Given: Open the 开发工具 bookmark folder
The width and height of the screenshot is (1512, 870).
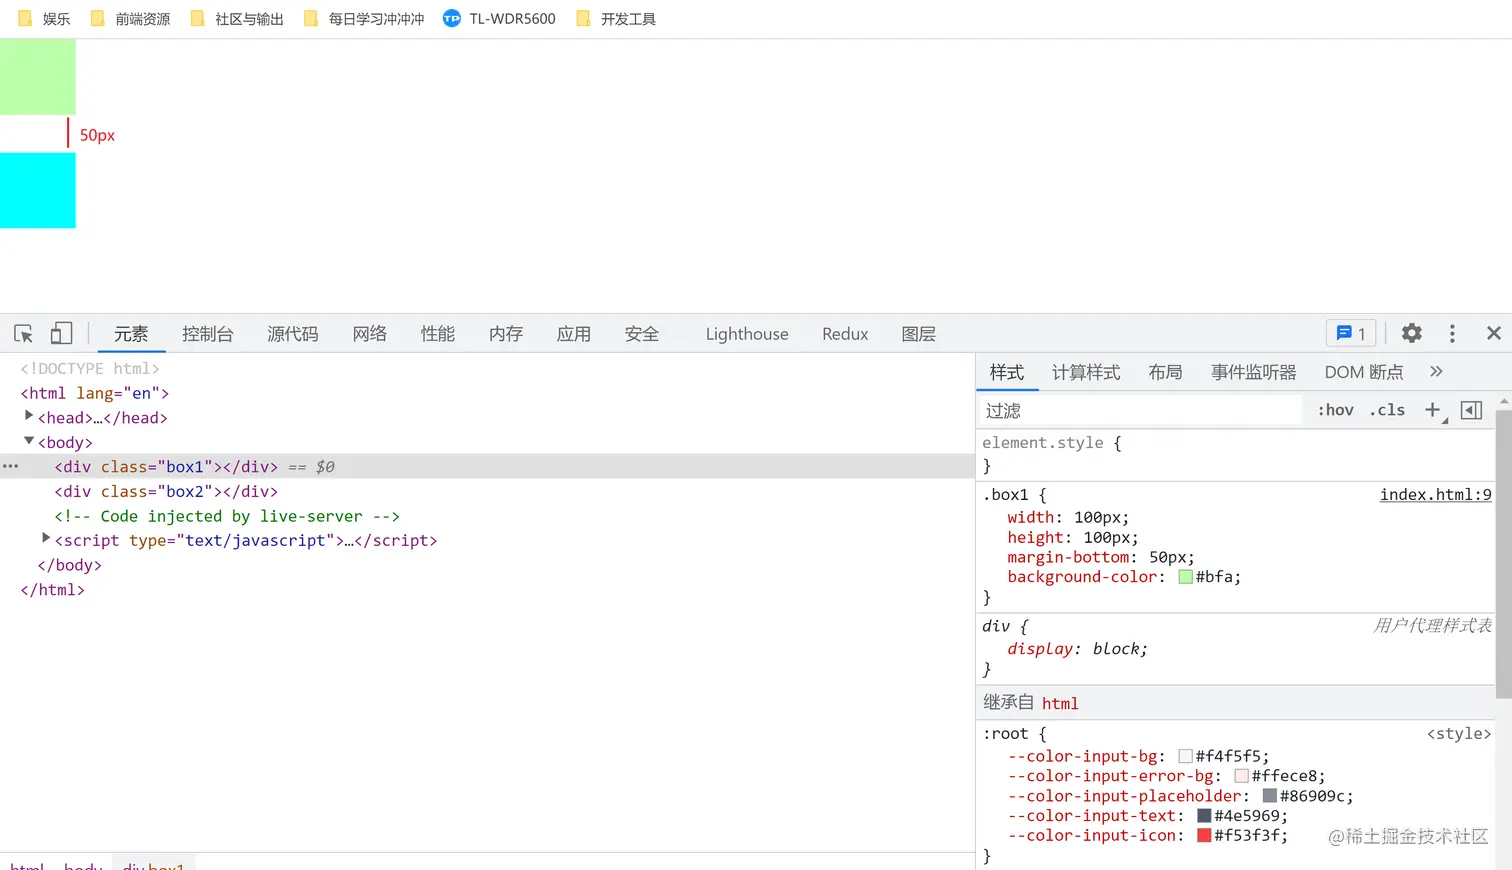Looking at the screenshot, I should [616, 19].
